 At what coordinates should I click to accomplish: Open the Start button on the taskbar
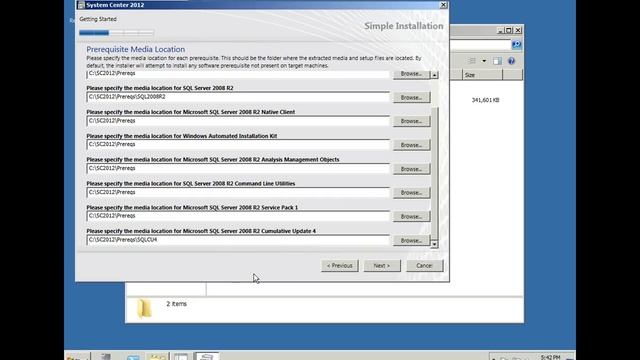coord(78,356)
